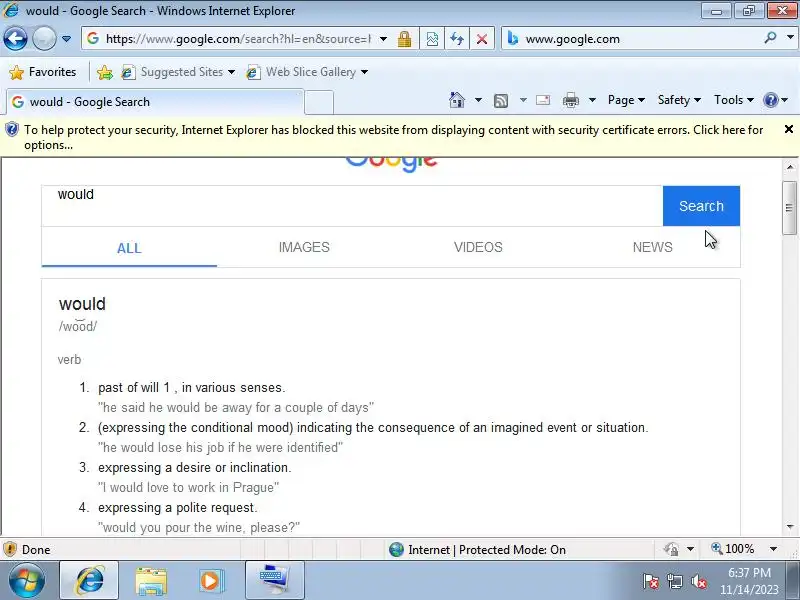
Task: Click the vertical scrollbar thumb
Action: coord(790,208)
